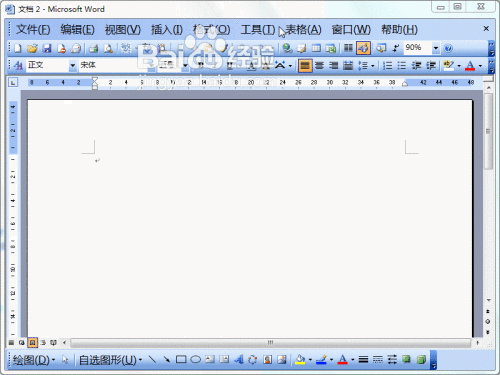Apply shadow style to shape
Screen dimensions: 500x375
point(406,359)
